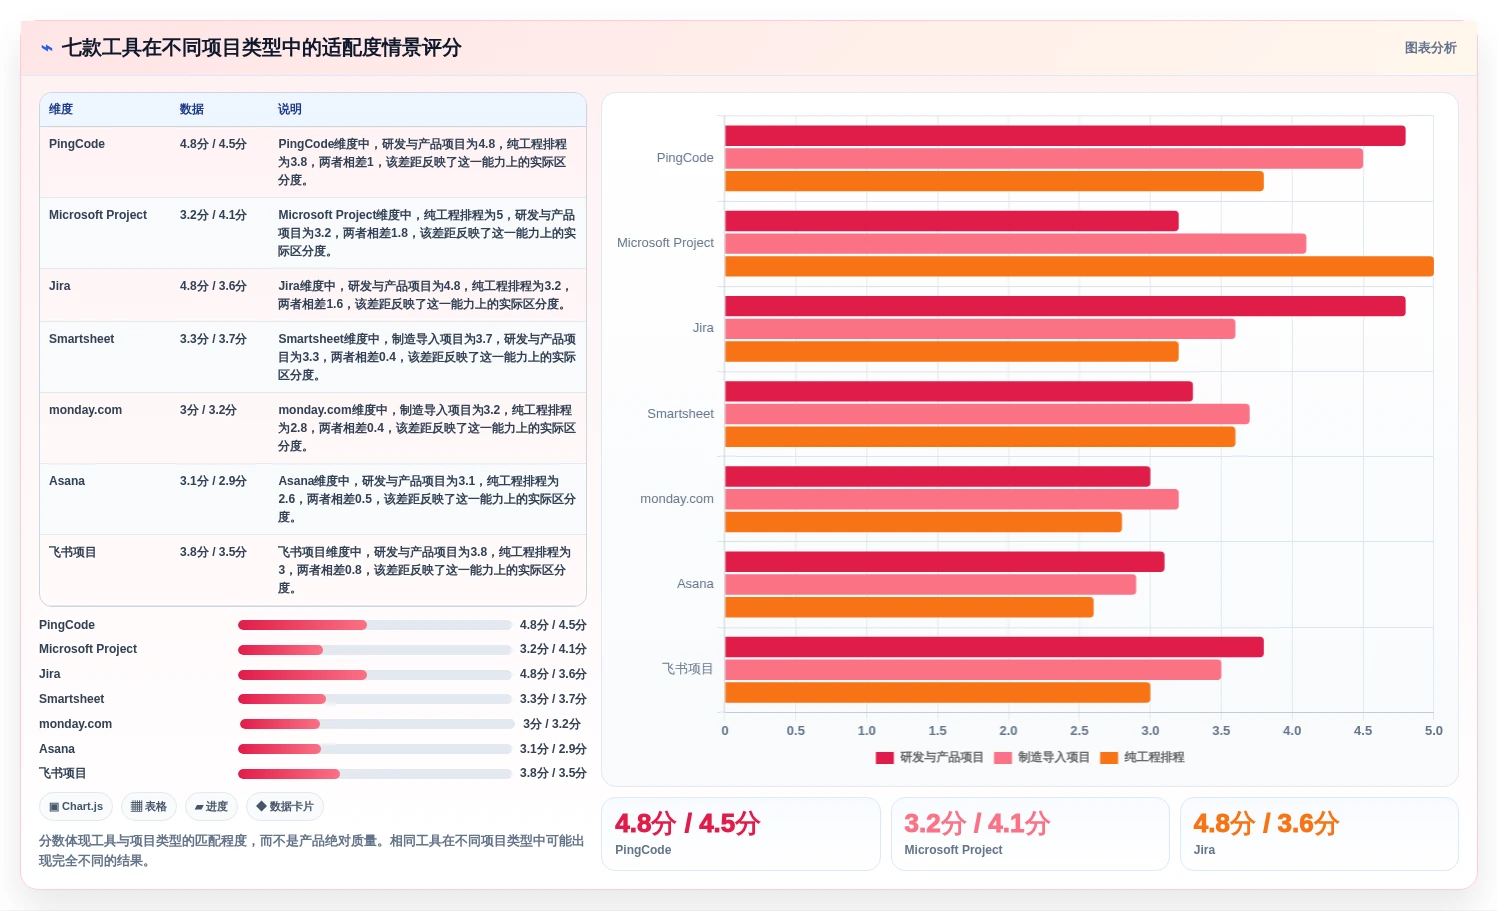Viewport: 1498px width, 911px height.
Task: Click the Microsoft Project progress bar
Action: (x=375, y=650)
